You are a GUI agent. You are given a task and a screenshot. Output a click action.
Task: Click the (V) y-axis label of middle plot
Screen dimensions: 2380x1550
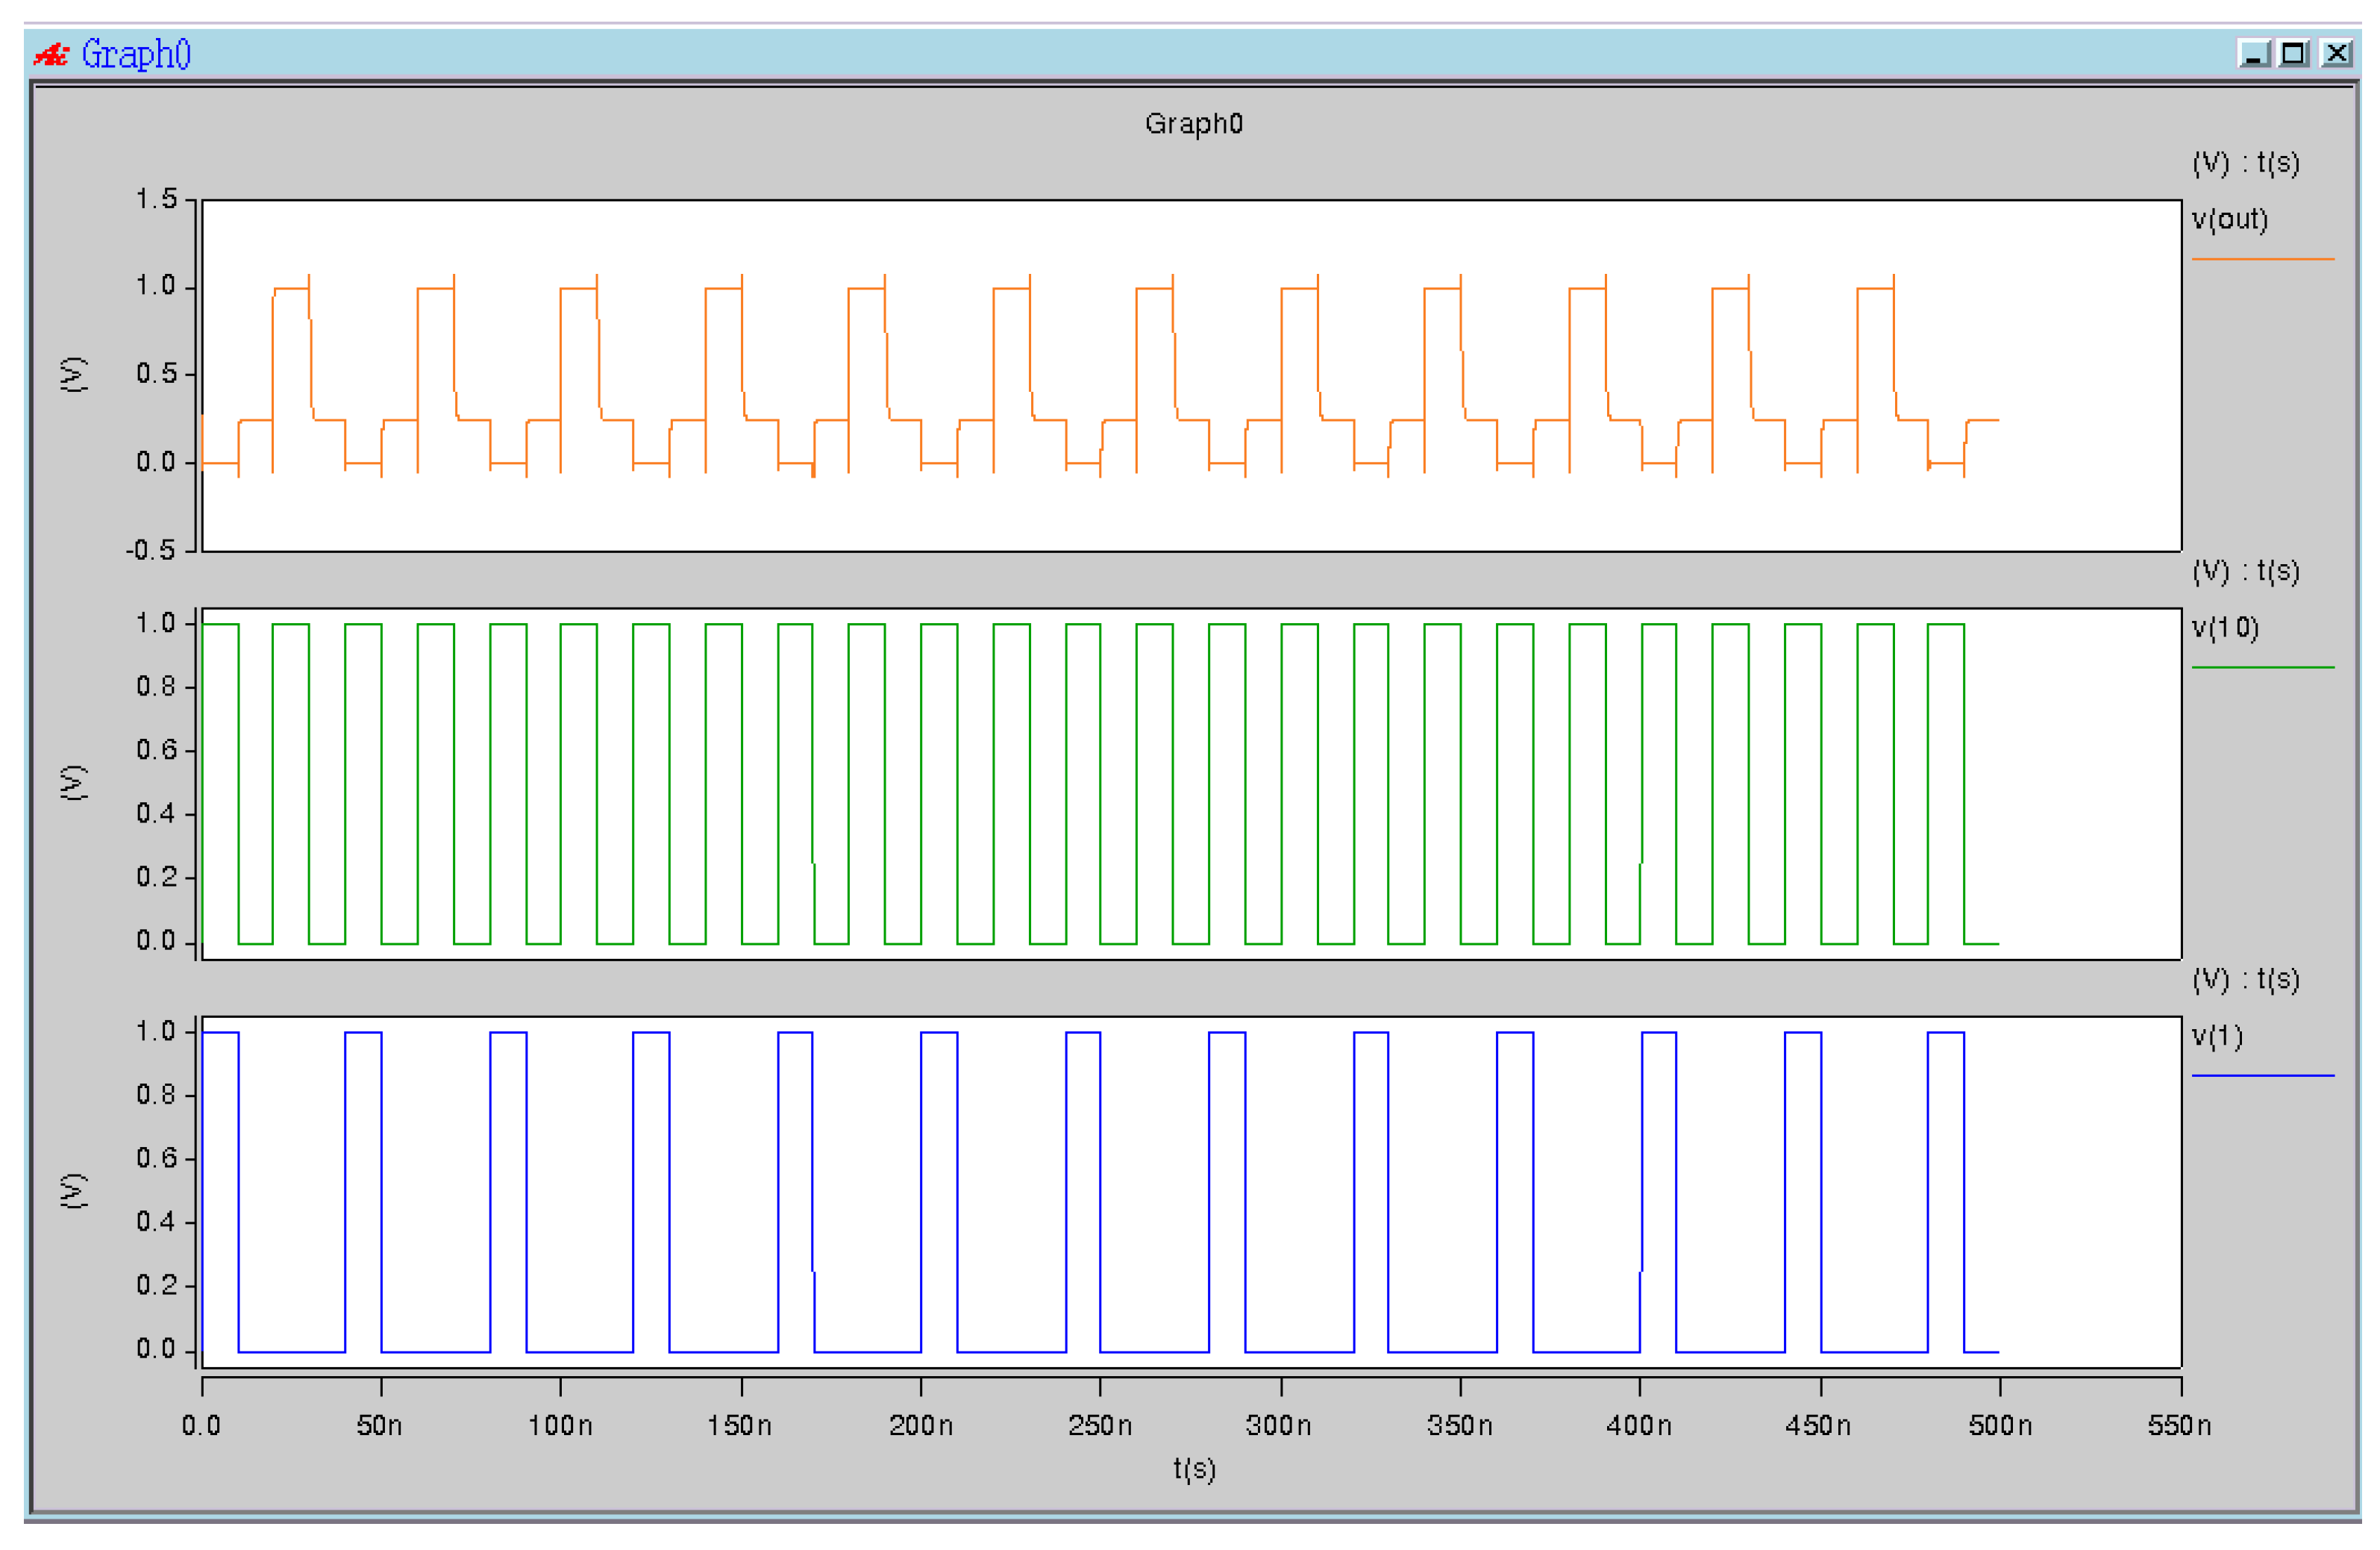coord(74,783)
